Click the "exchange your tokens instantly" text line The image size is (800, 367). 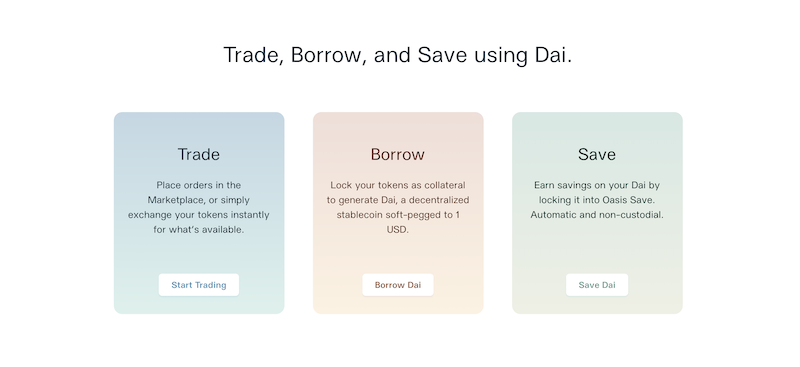click(198, 215)
